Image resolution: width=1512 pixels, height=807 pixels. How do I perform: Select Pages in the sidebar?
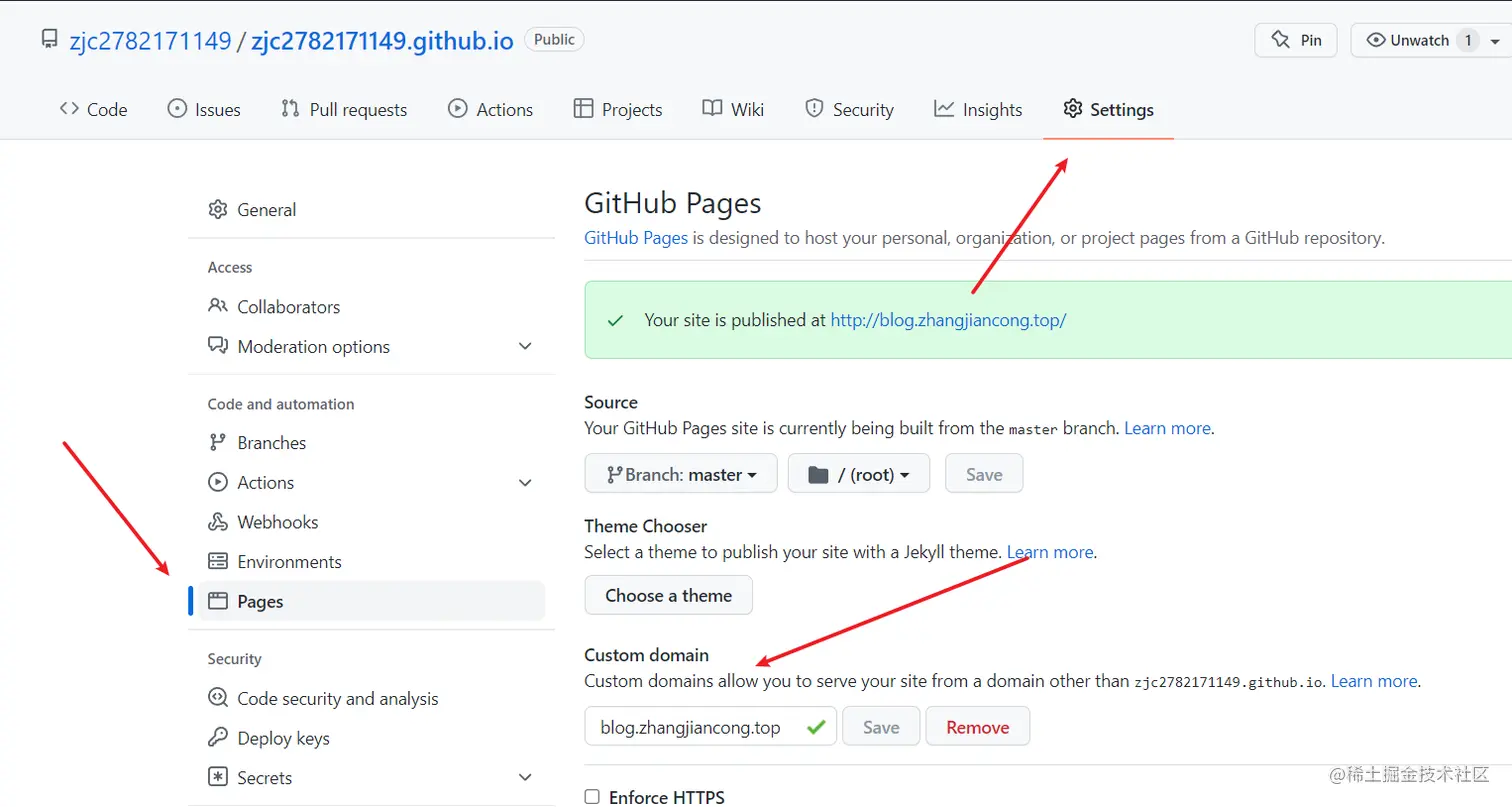pyautogui.click(x=371, y=601)
